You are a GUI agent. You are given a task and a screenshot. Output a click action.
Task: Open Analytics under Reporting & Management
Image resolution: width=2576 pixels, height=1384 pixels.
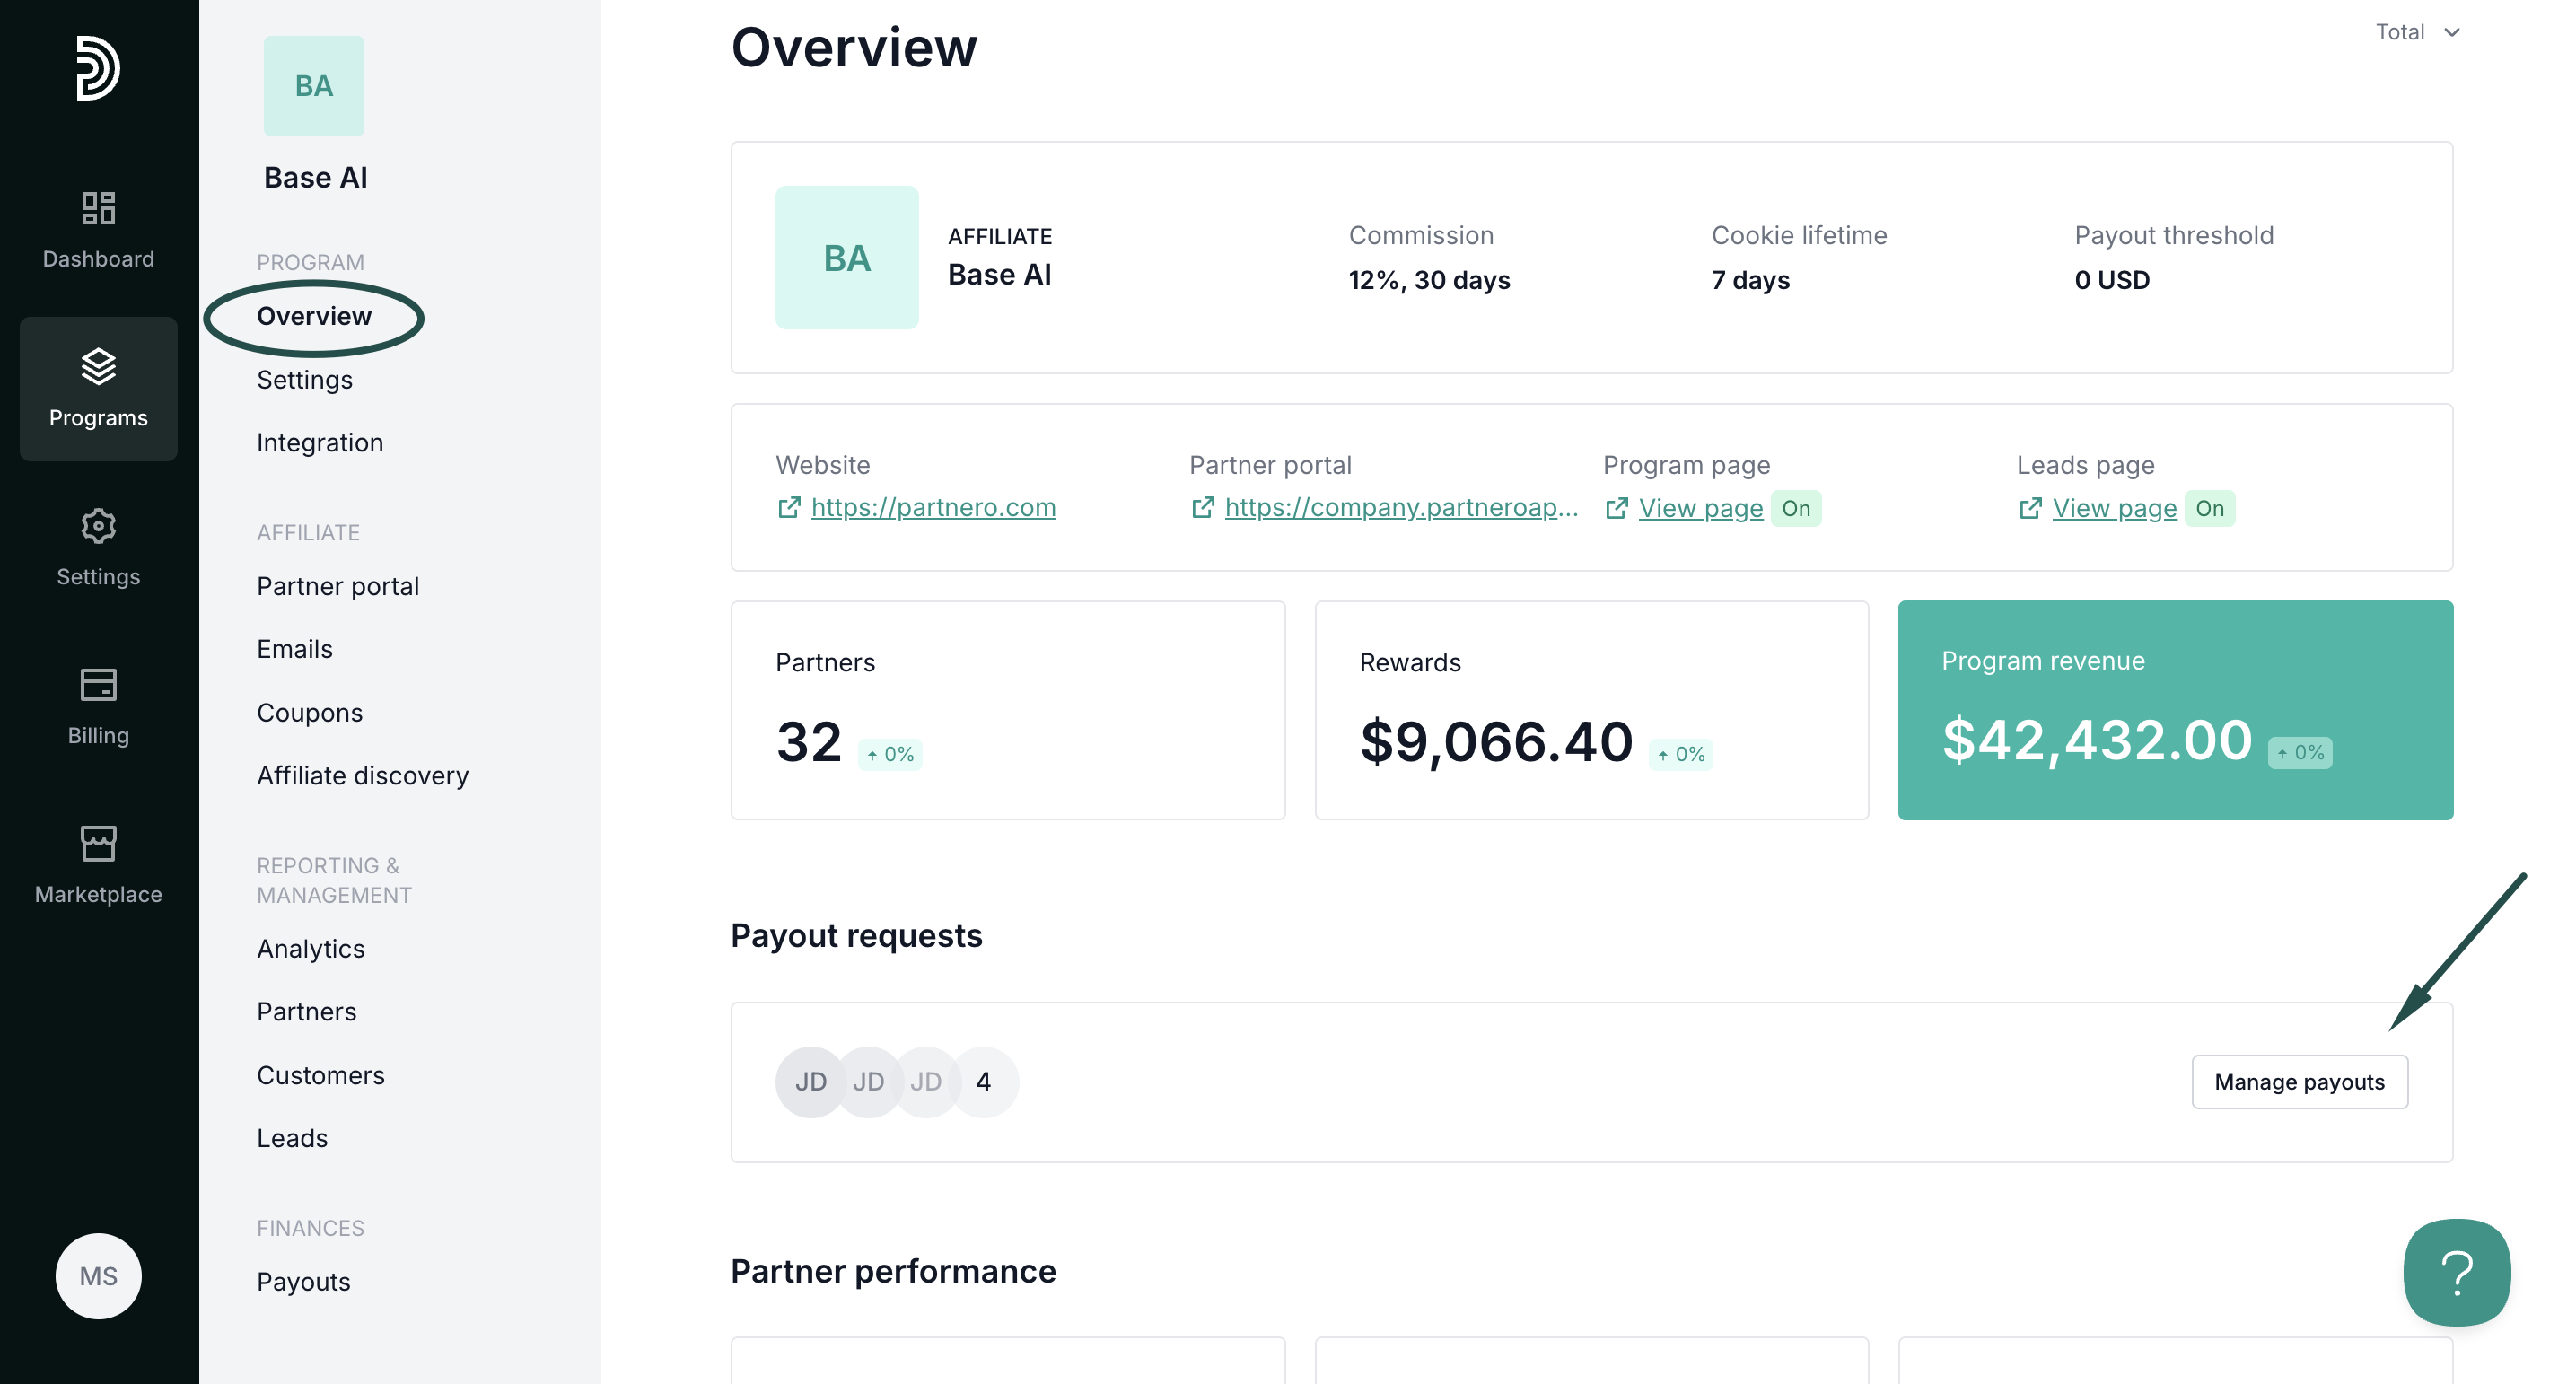pos(310,949)
